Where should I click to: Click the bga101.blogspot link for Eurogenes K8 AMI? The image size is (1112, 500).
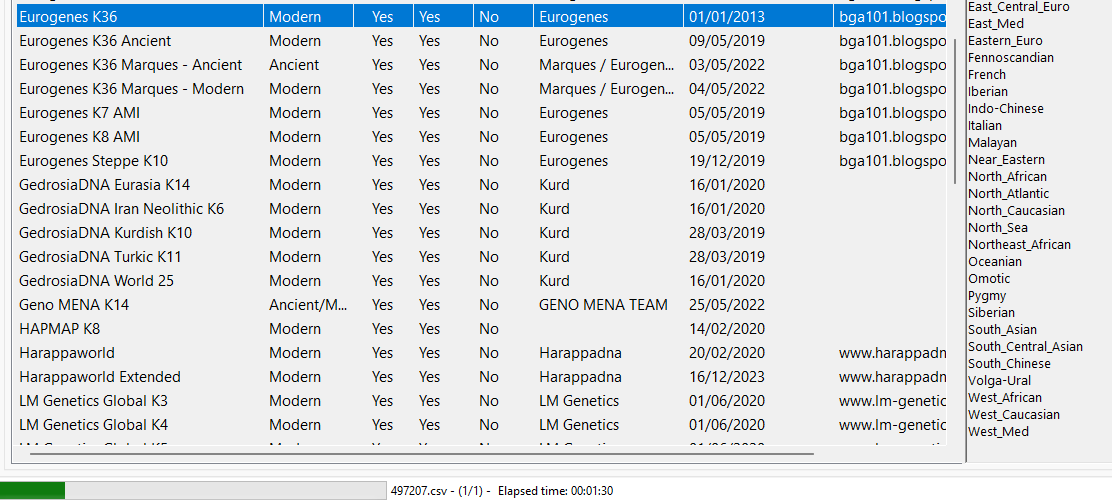point(892,137)
